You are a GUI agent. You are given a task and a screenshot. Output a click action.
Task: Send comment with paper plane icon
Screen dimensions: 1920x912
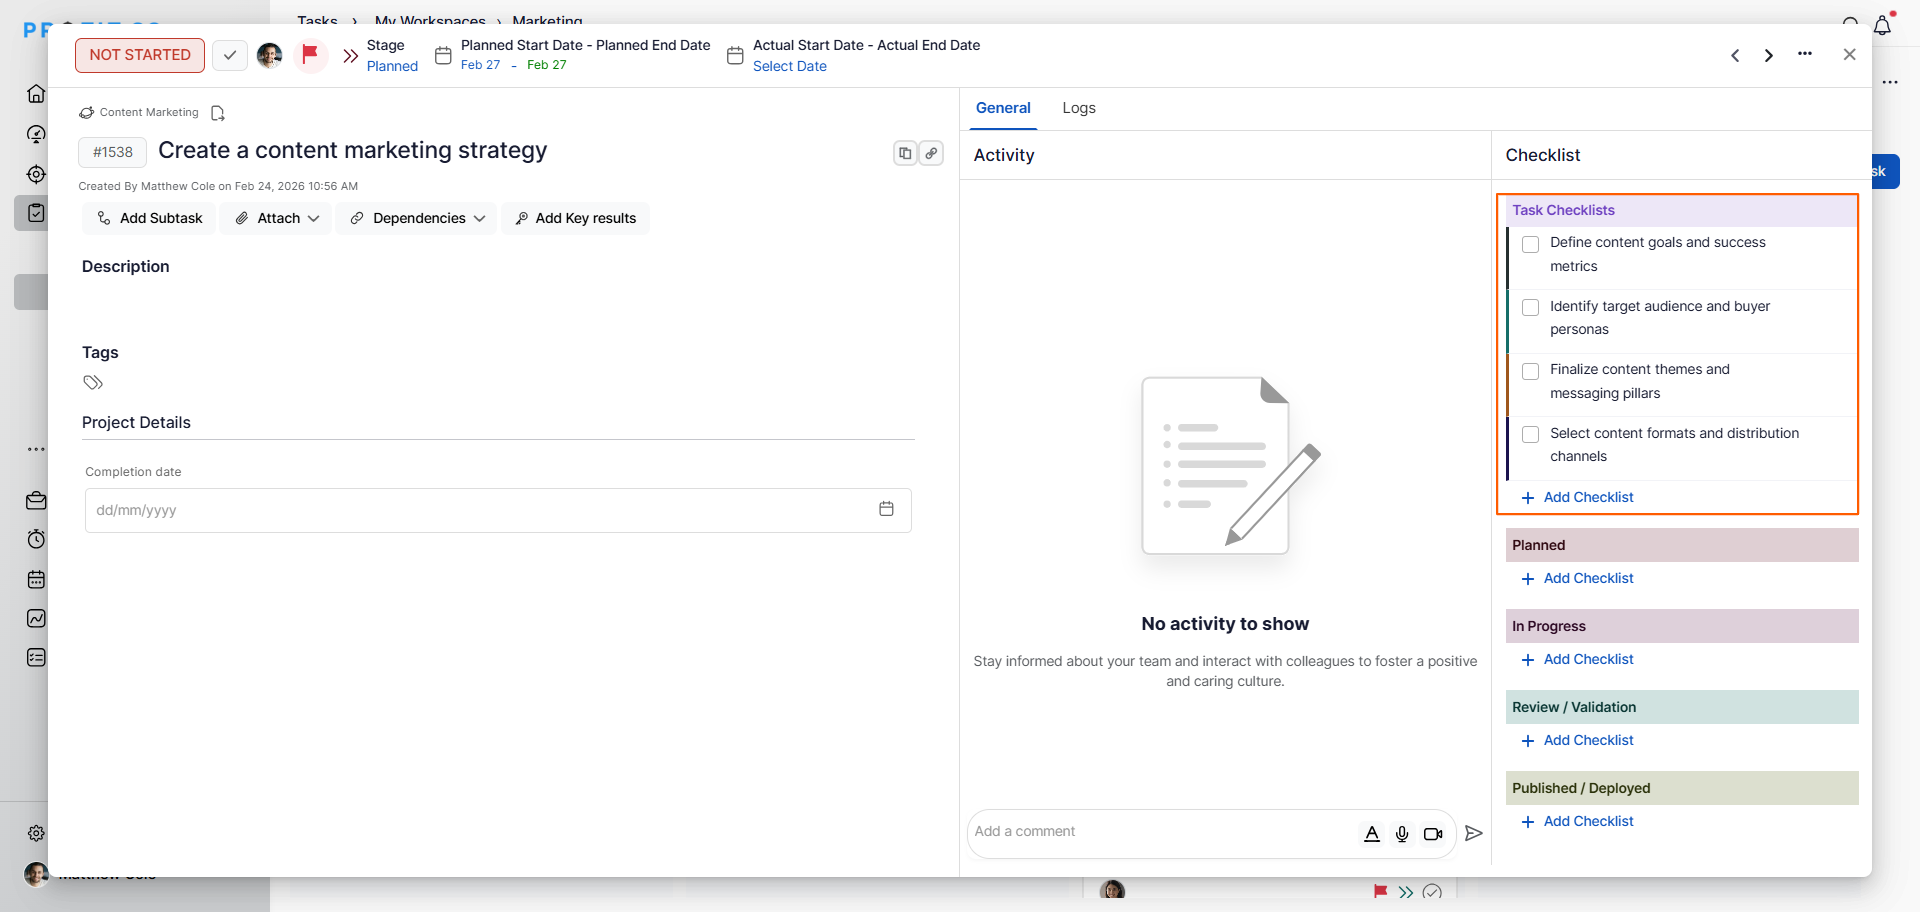1473,833
